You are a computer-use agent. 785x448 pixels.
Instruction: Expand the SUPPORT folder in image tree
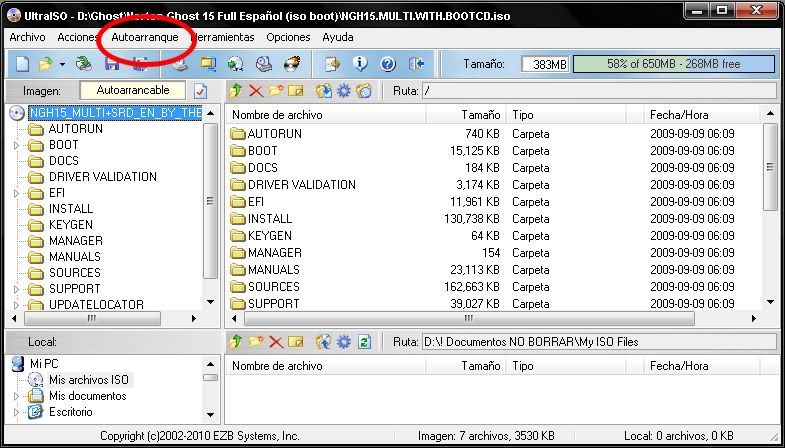click(16, 289)
